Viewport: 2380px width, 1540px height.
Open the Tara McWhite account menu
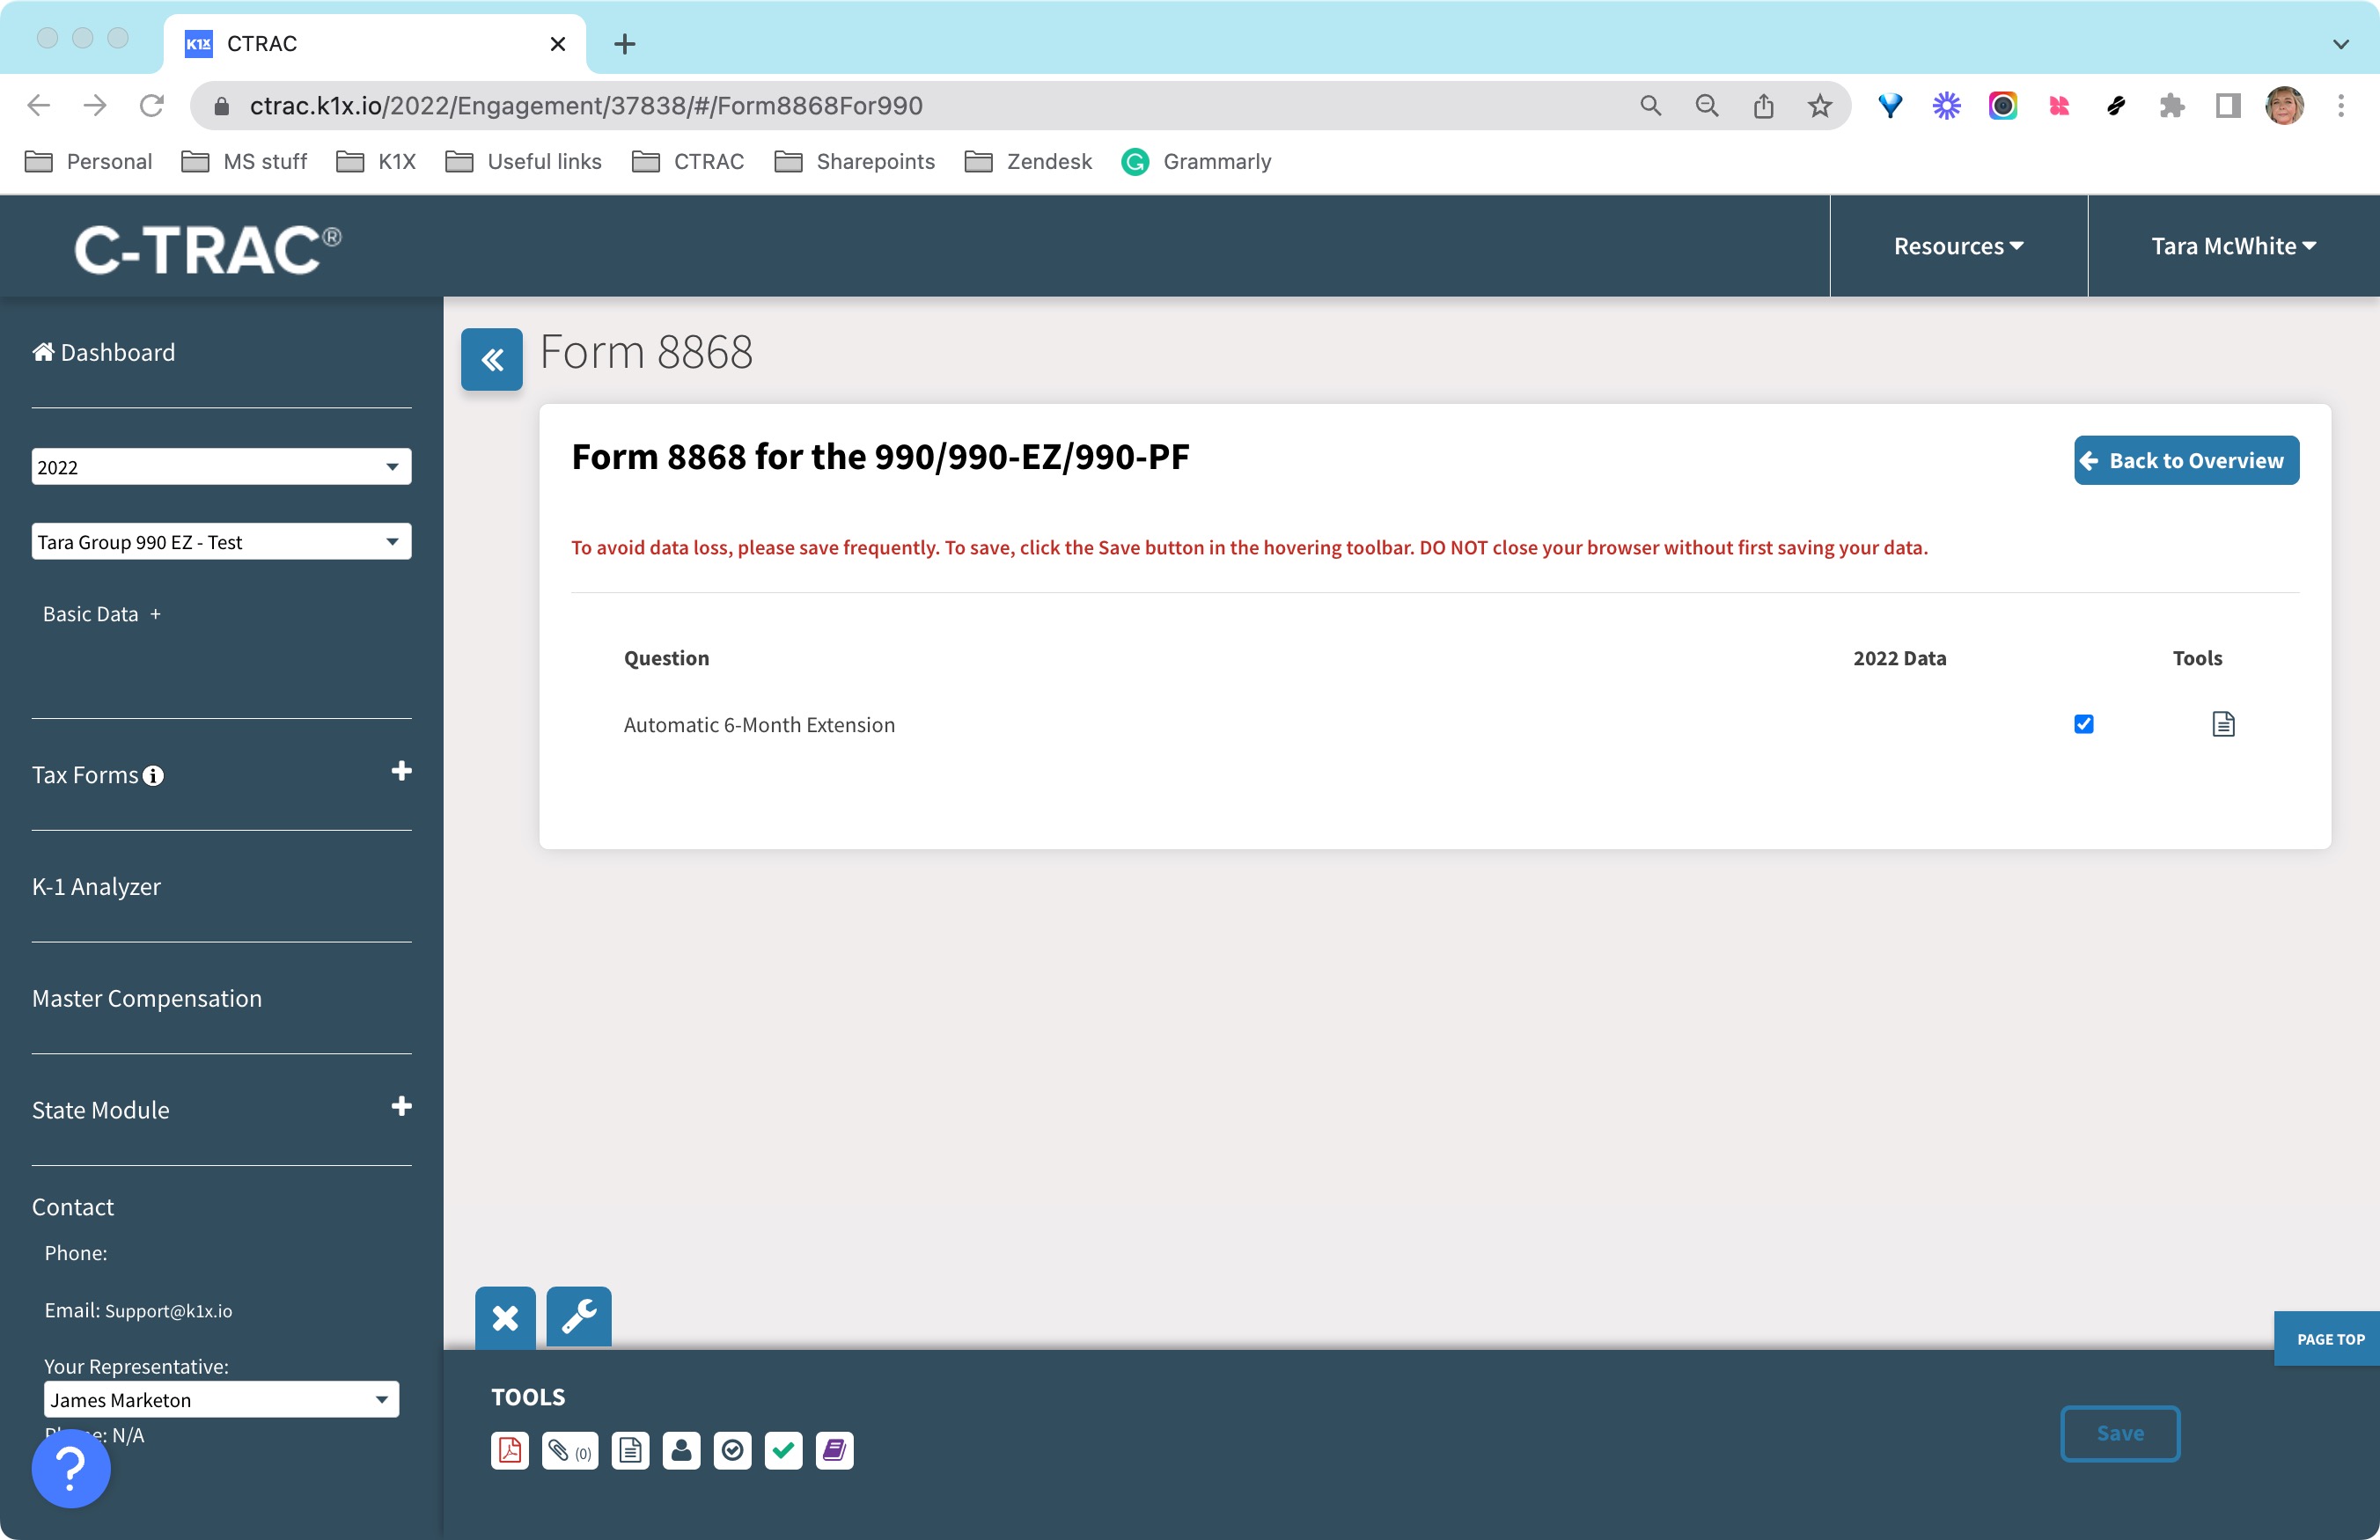pos(2234,245)
